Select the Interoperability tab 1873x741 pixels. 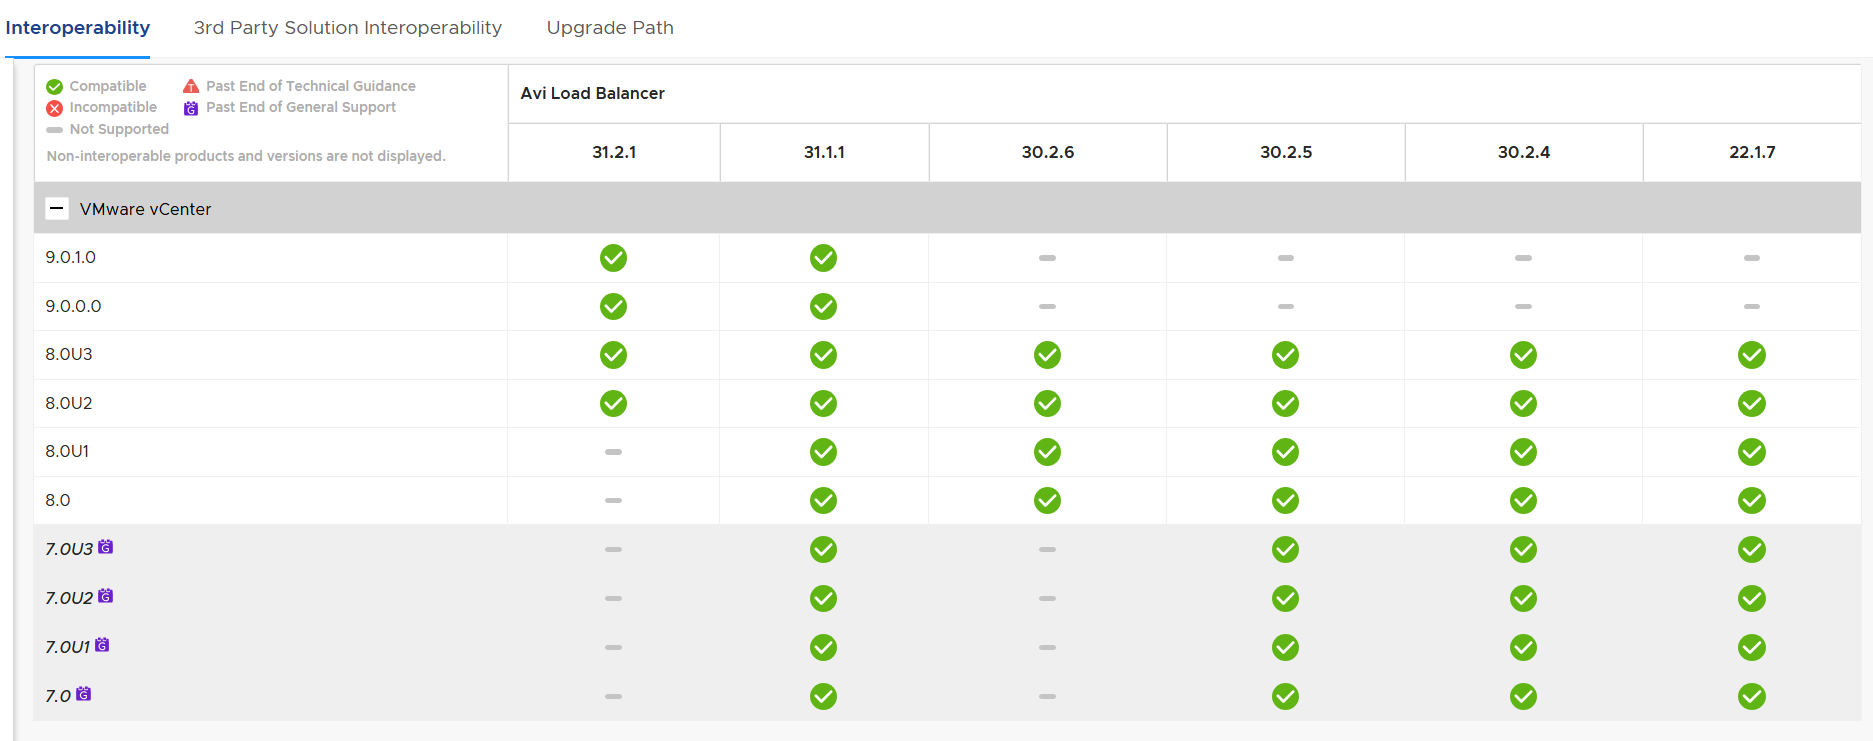78,28
